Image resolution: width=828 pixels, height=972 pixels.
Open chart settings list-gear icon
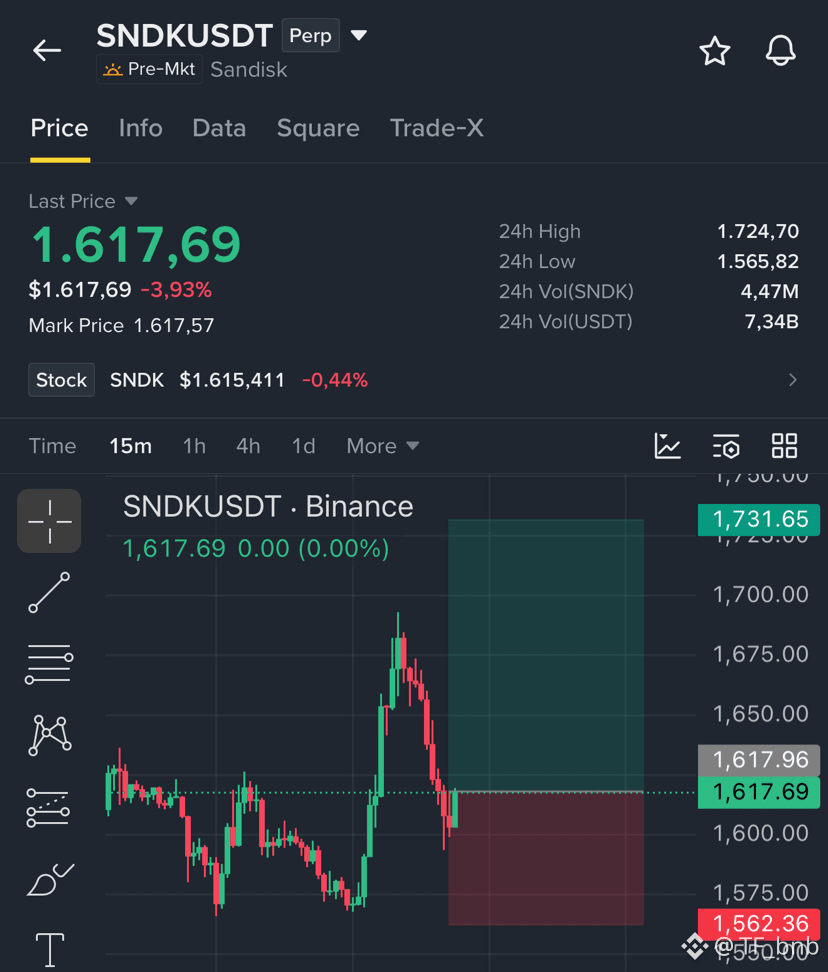tap(726, 446)
